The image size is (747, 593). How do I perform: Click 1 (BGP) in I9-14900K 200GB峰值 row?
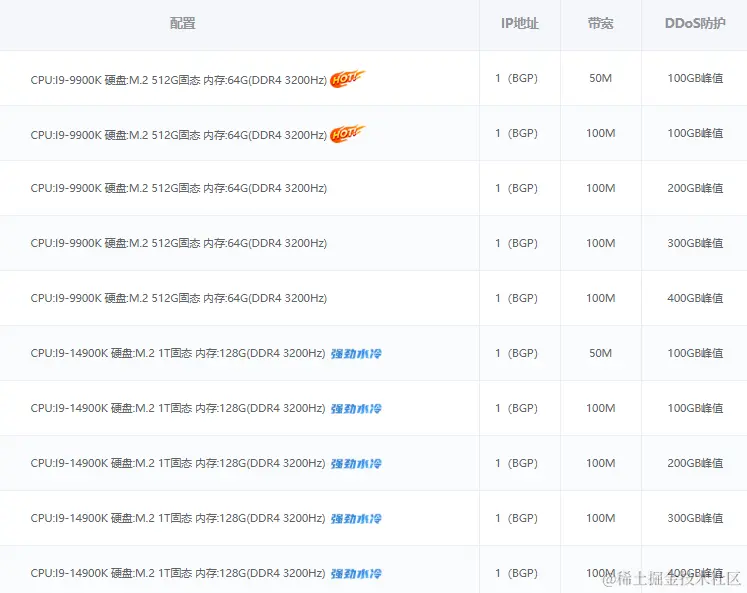pos(516,463)
